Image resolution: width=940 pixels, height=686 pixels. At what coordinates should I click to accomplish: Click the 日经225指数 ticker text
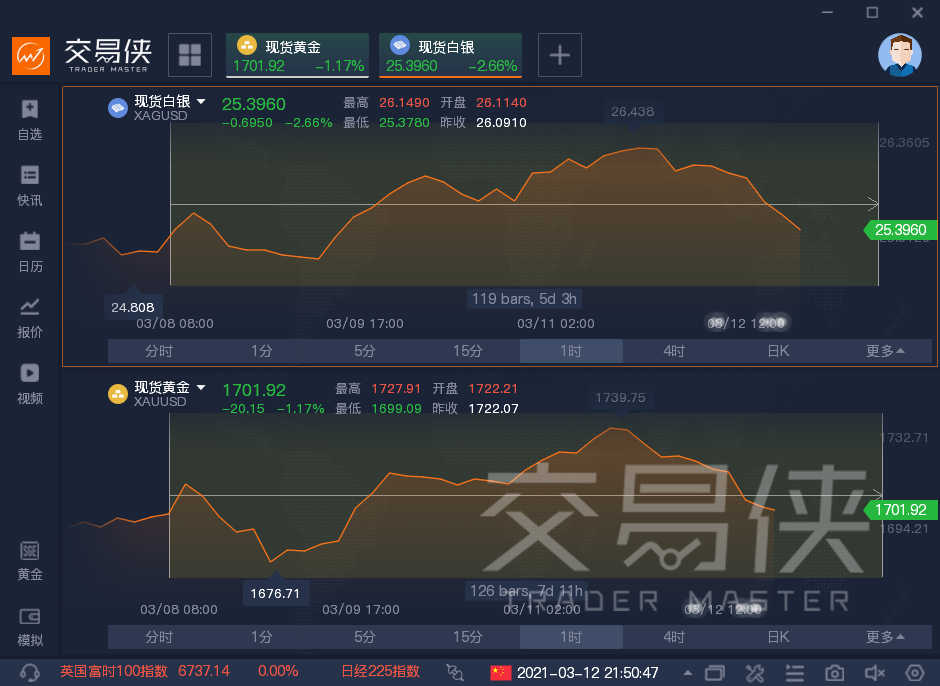point(380,671)
